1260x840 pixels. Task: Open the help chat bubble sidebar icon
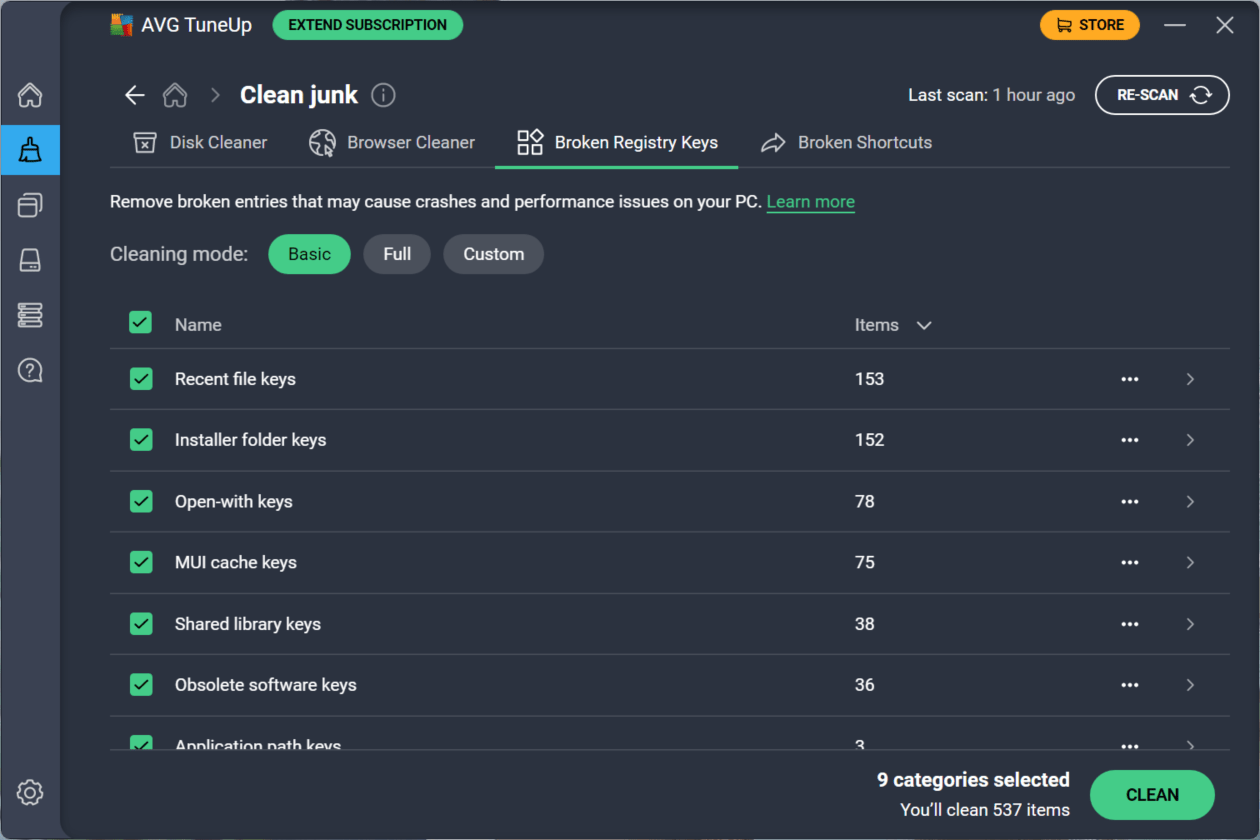coord(30,371)
